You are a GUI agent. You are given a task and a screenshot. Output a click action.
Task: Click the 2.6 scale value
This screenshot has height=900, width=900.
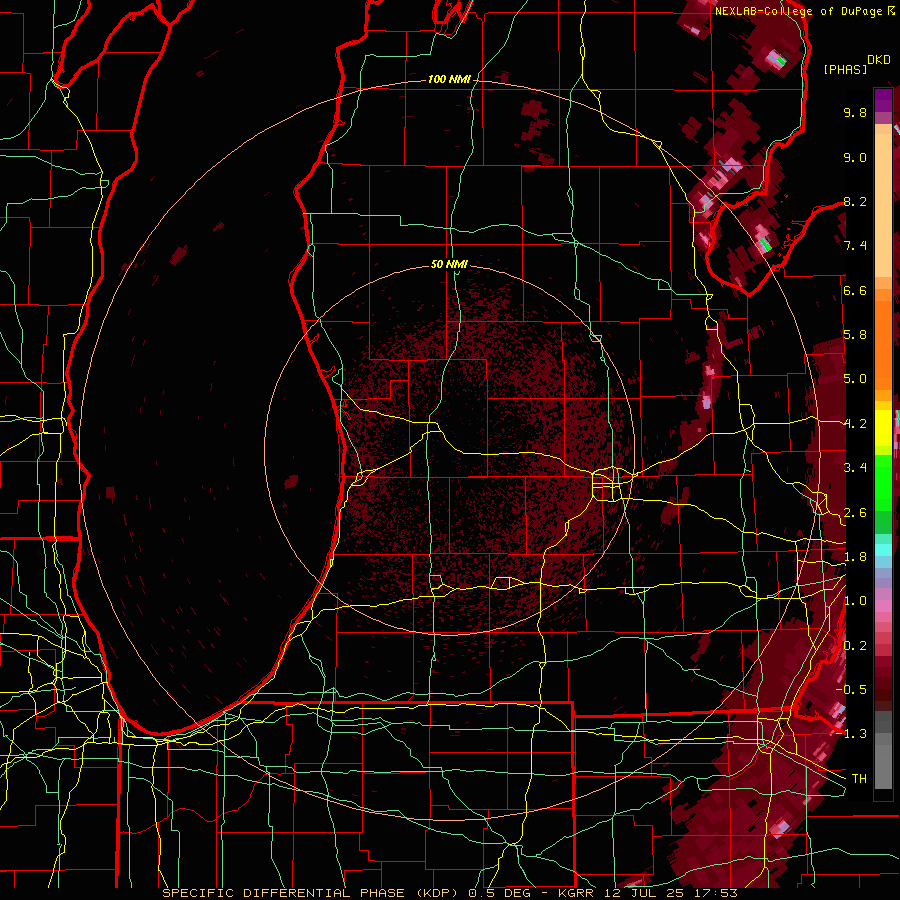pos(855,513)
